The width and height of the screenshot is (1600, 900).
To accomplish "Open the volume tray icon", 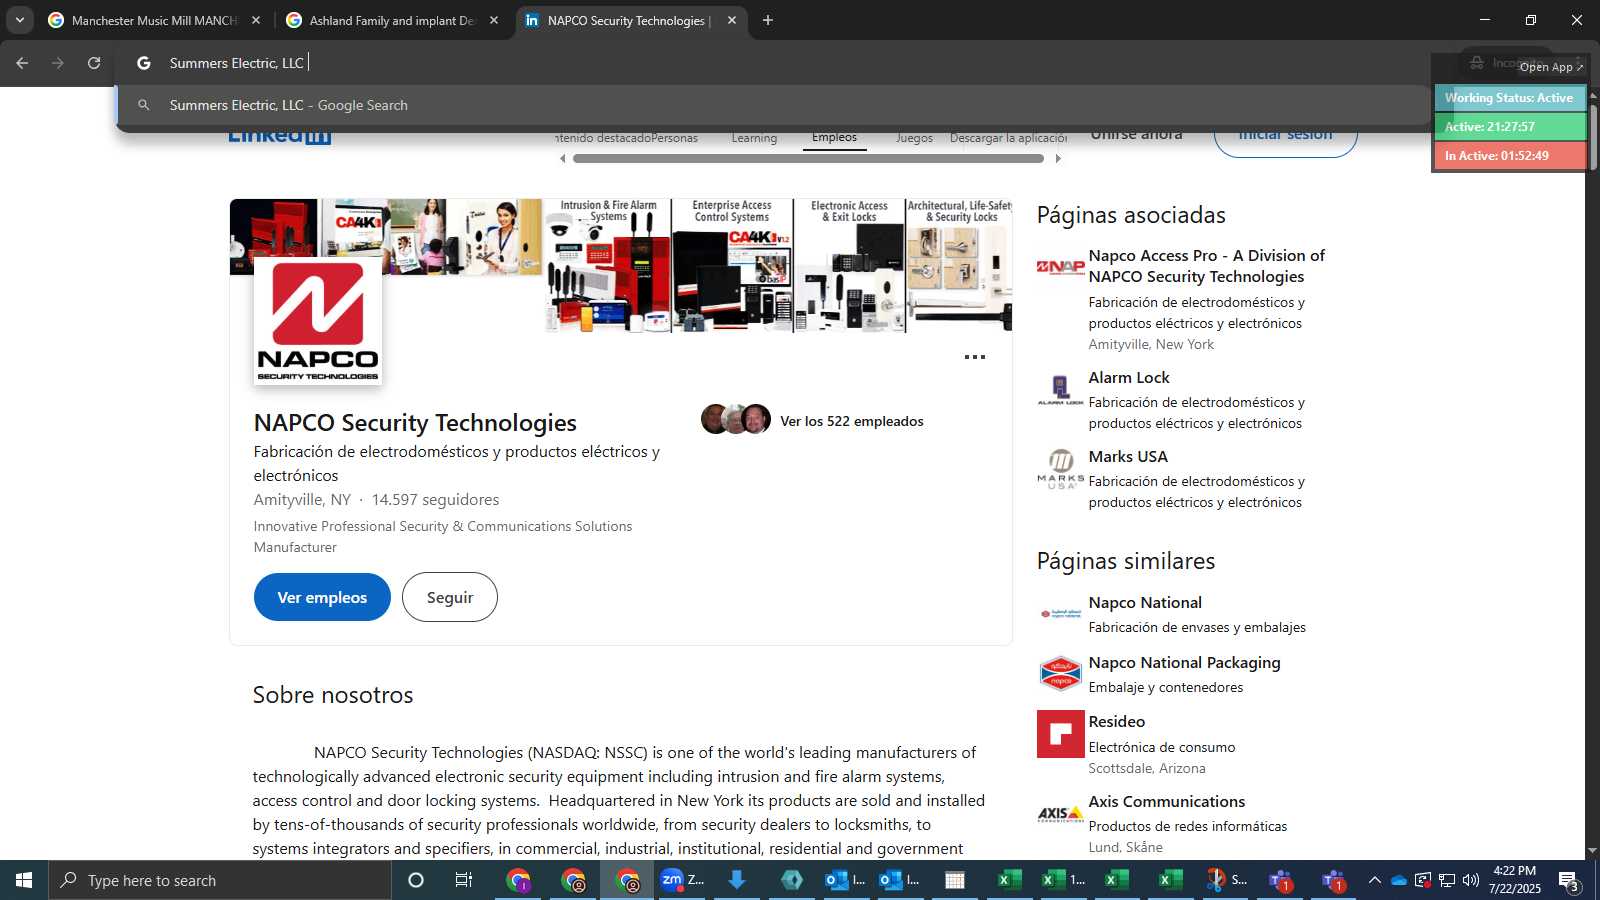I will tap(1470, 880).
